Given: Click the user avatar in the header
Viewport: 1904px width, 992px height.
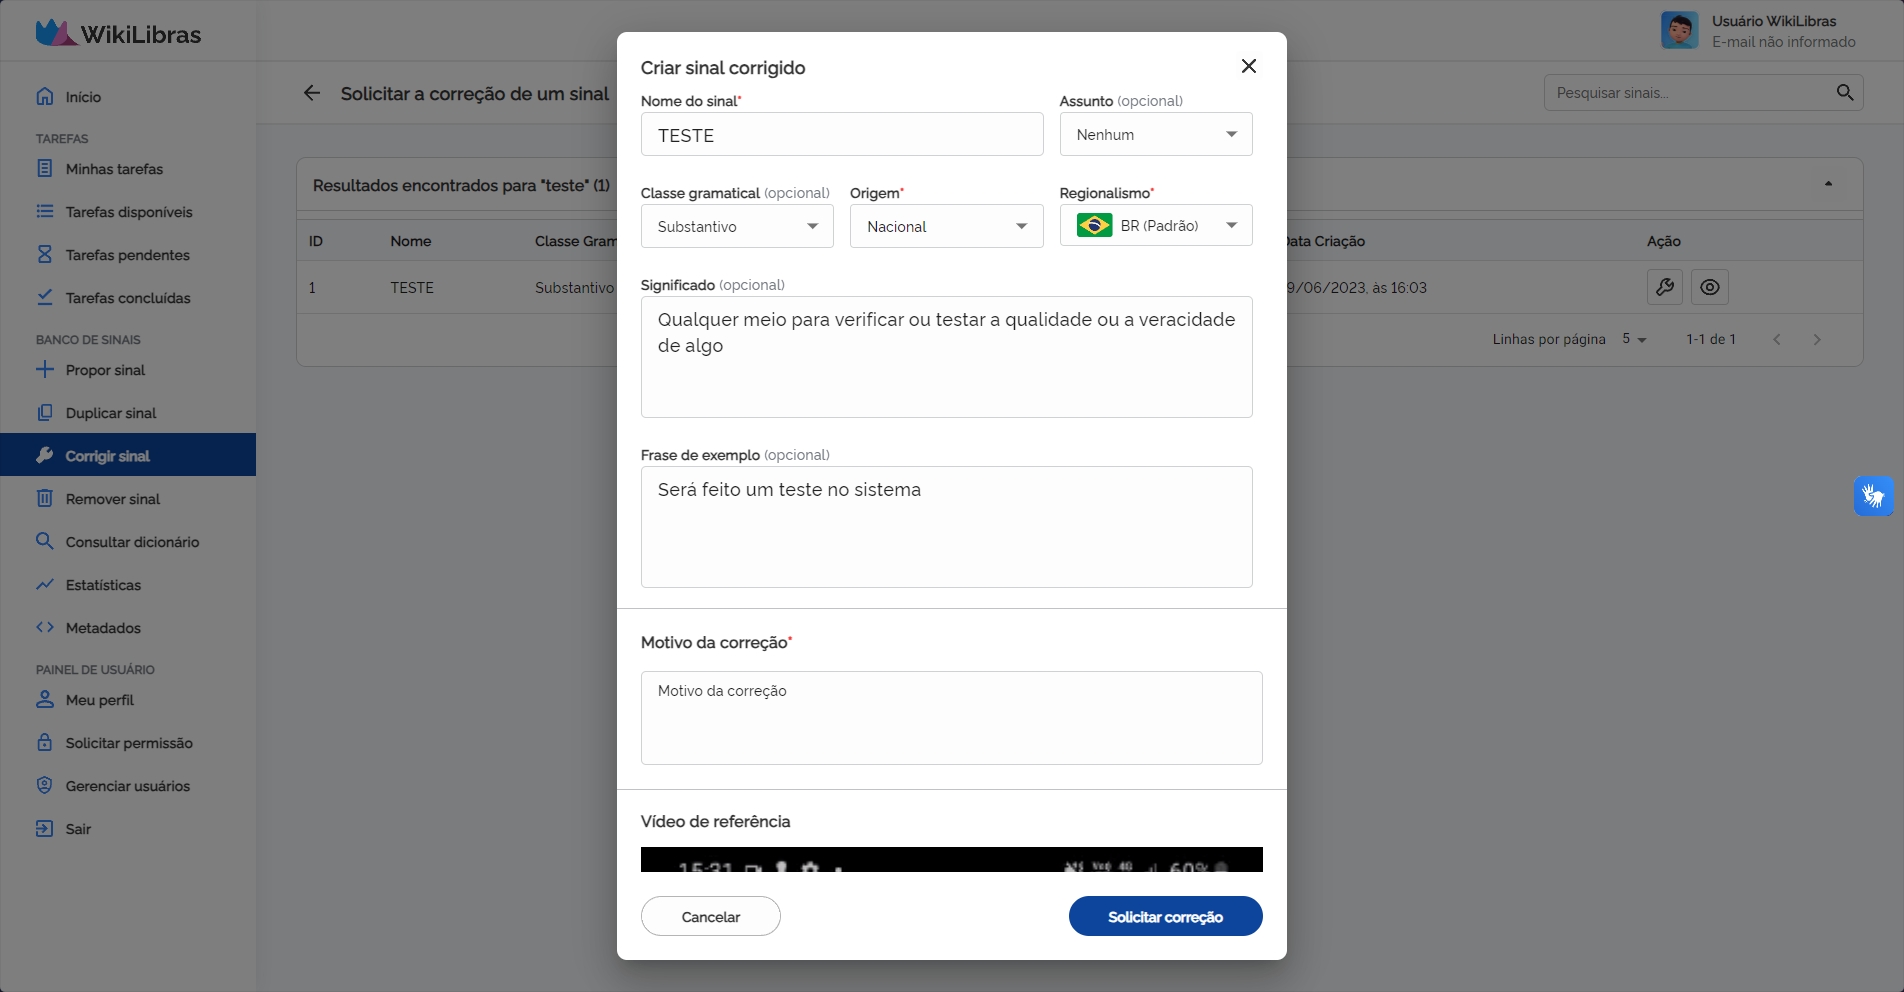Looking at the screenshot, I should point(1679,30).
